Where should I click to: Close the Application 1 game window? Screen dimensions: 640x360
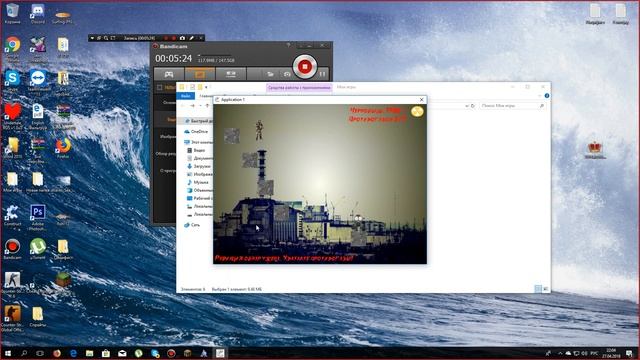(422, 100)
